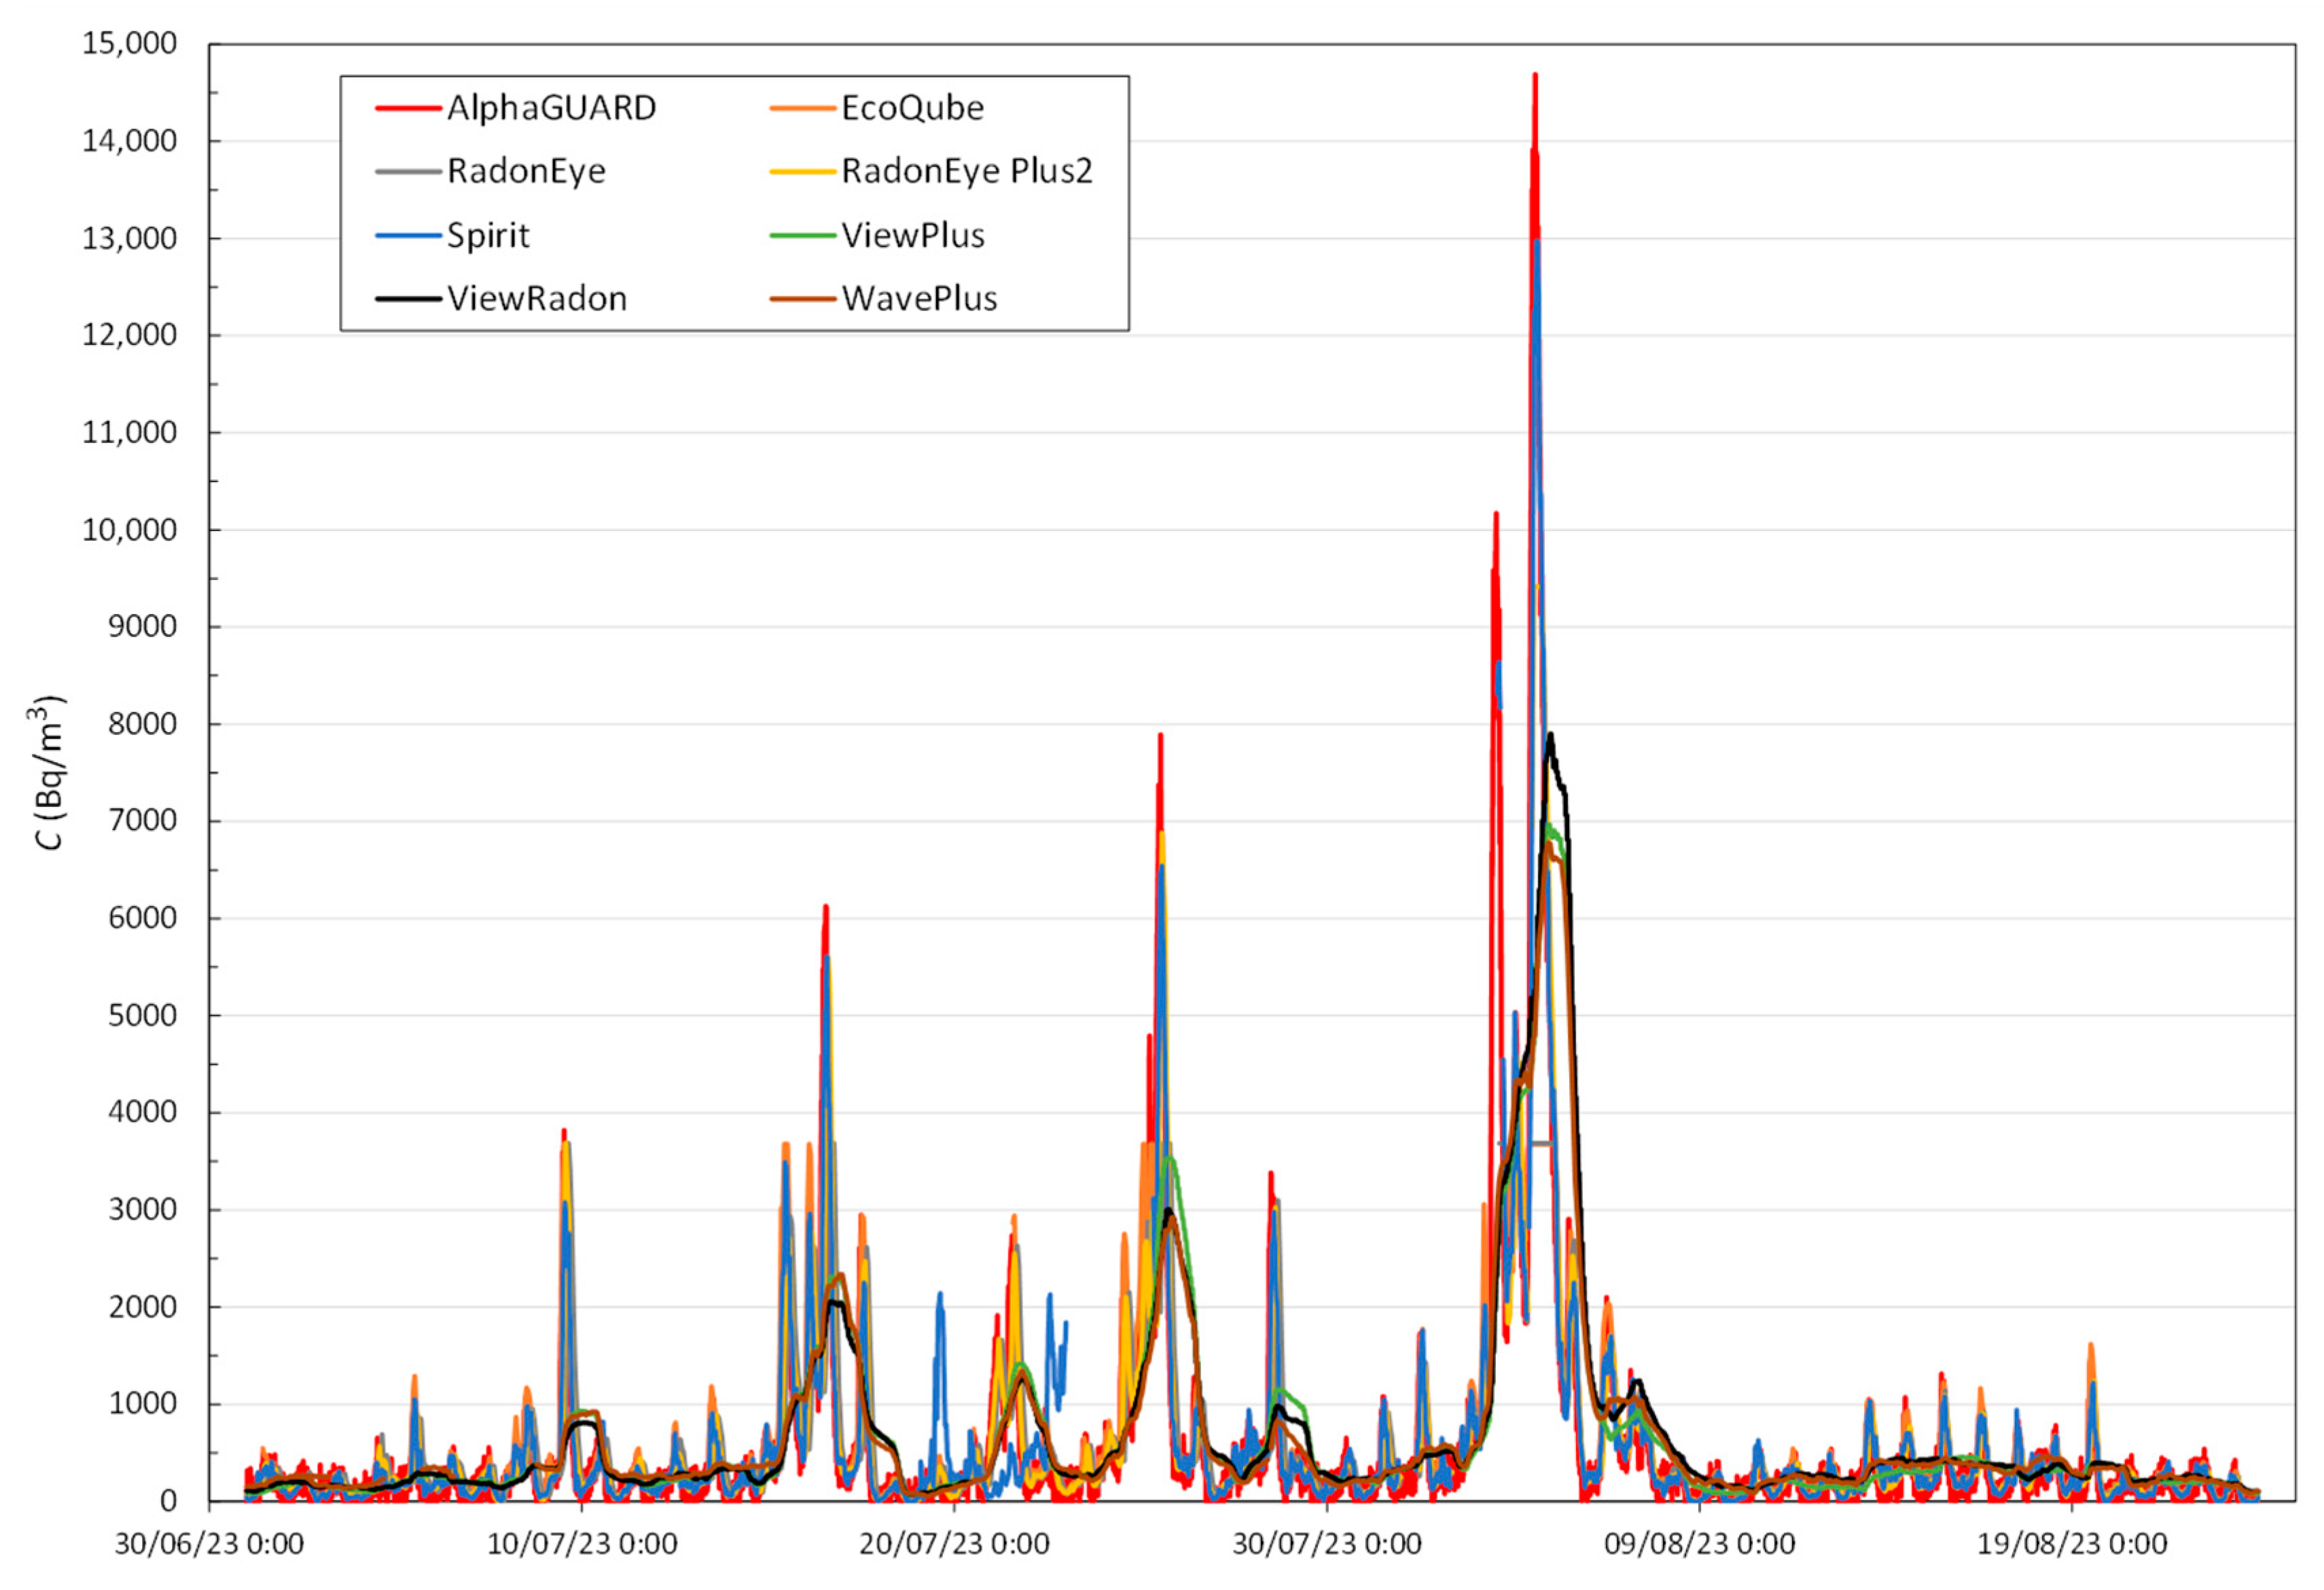The image size is (2324, 1590).
Task: Click the 8000 y-axis tick label
Action: tap(142, 724)
